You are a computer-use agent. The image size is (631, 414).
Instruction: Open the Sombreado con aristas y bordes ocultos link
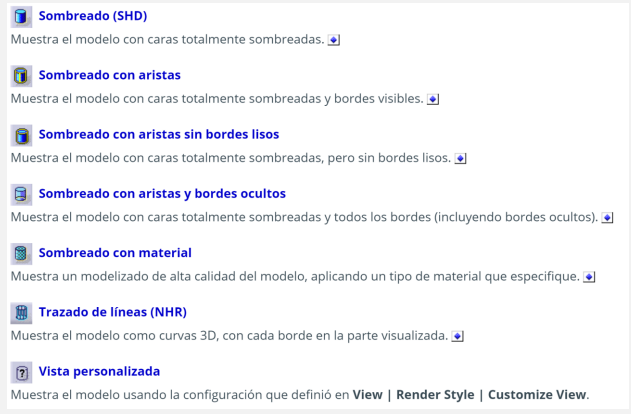point(162,194)
